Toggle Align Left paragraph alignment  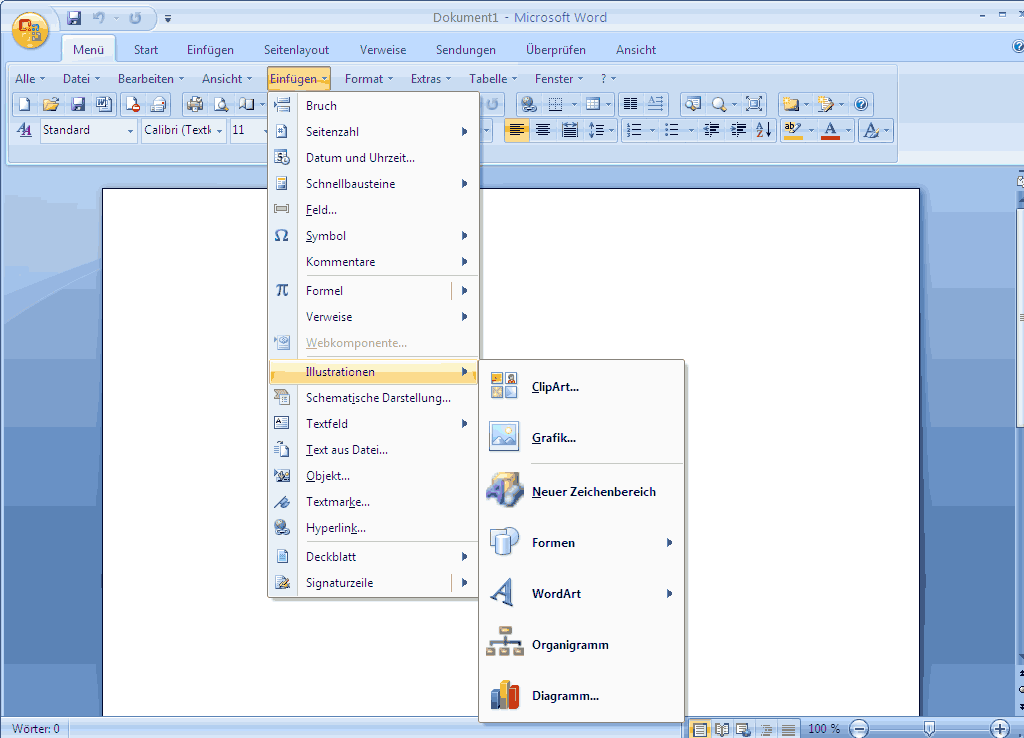517,130
